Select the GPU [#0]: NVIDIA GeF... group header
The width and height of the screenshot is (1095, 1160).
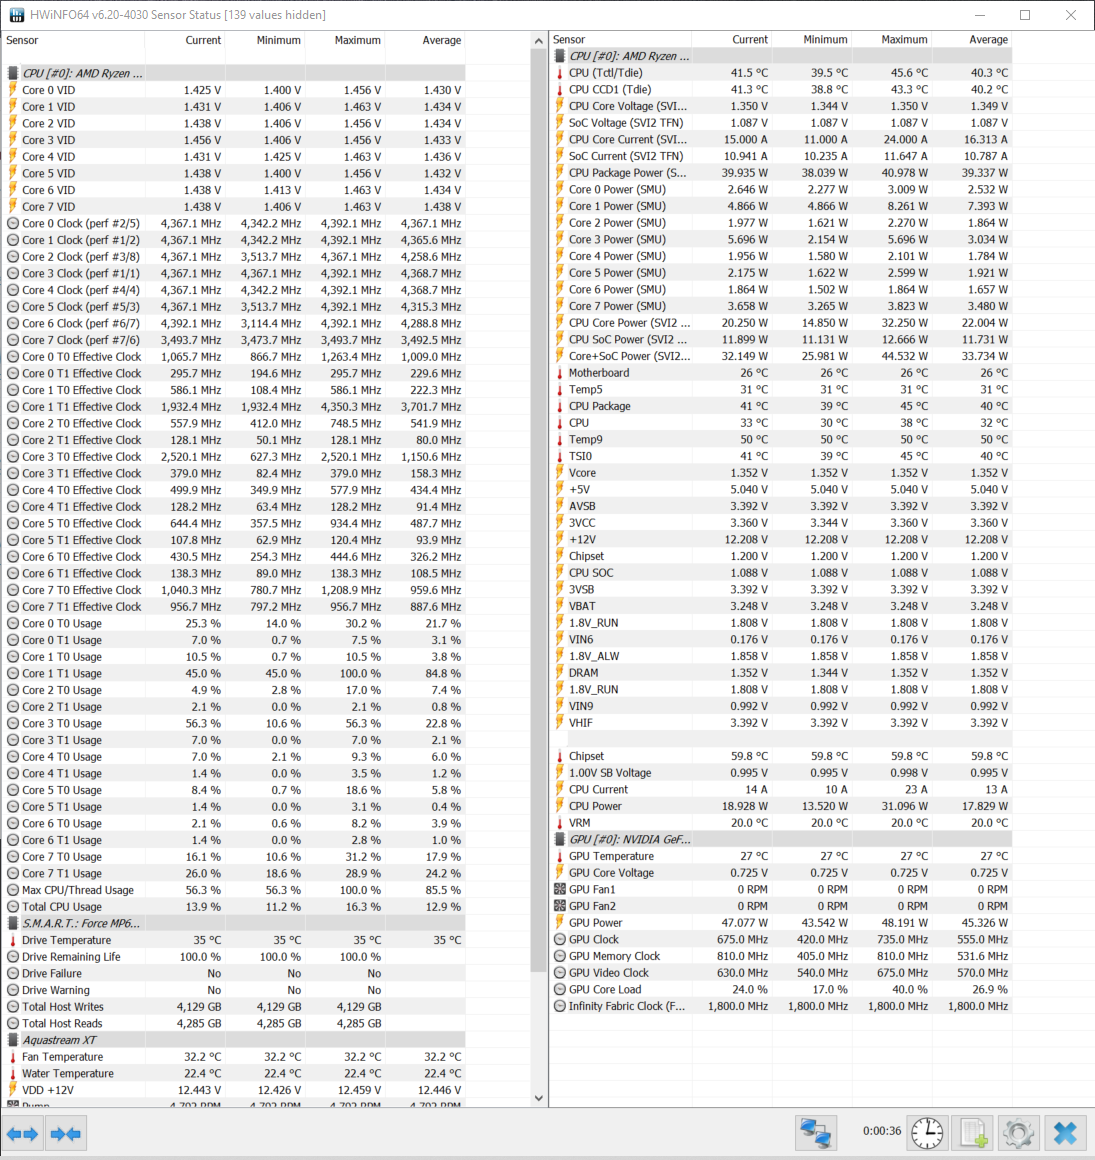click(781, 840)
